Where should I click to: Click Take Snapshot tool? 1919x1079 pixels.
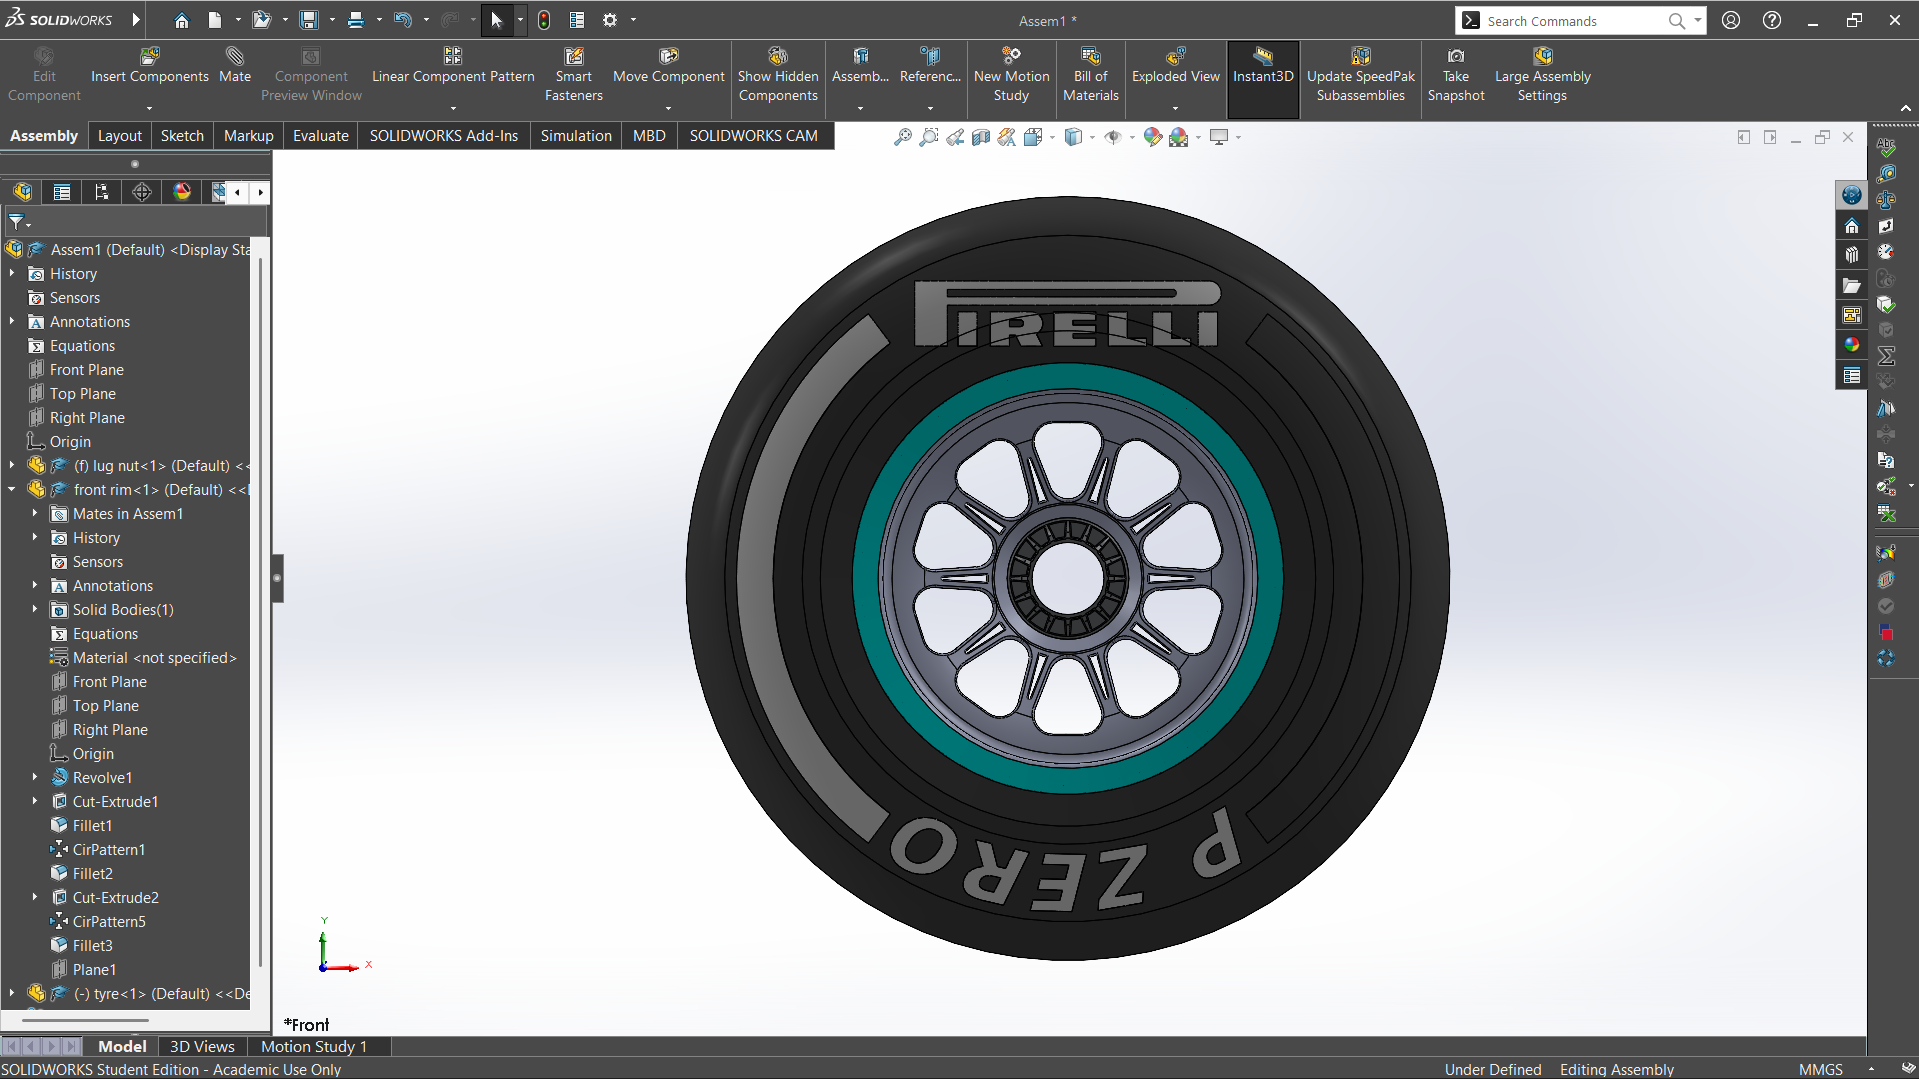(x=1455, y=75)
